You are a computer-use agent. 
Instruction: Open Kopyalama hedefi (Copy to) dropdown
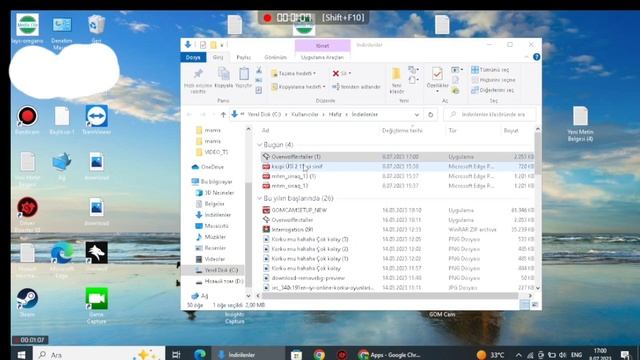tap(298, 87)
